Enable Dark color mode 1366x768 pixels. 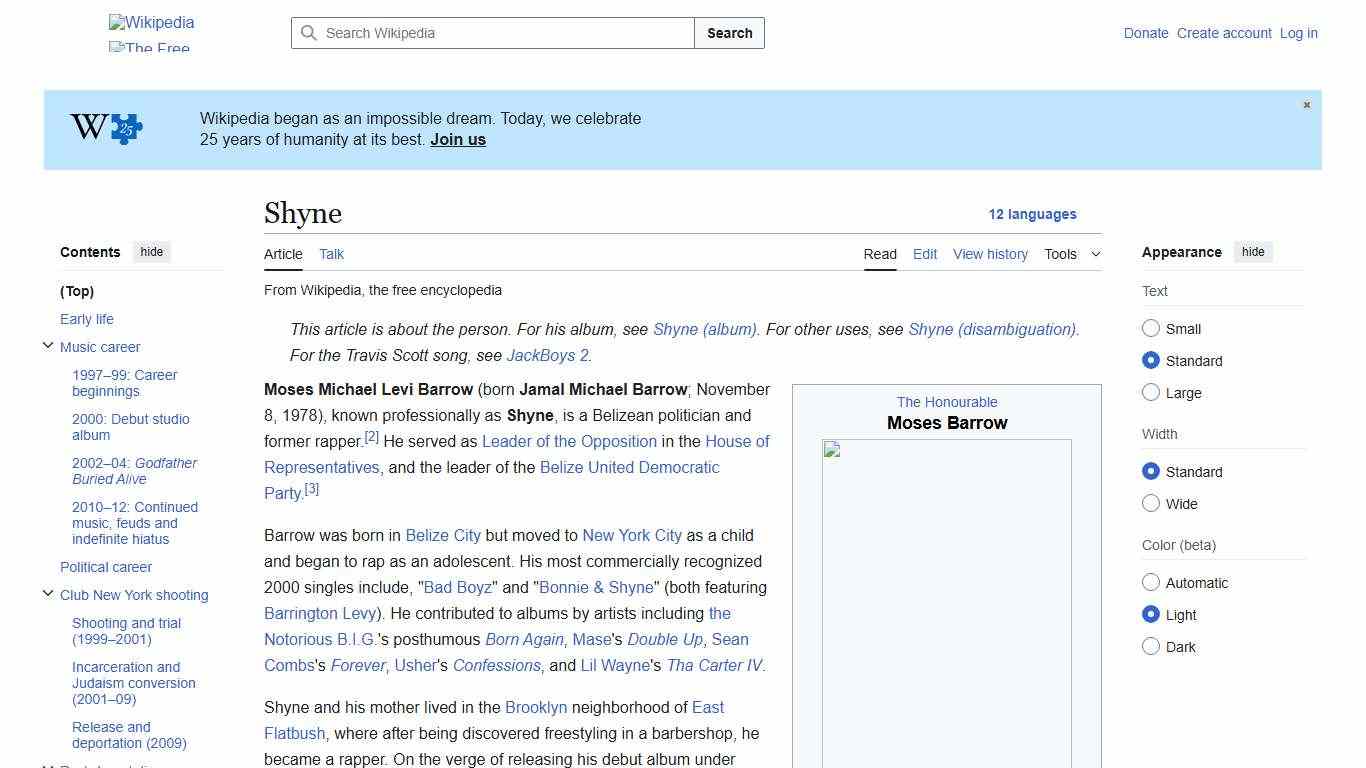(1151, 646)
